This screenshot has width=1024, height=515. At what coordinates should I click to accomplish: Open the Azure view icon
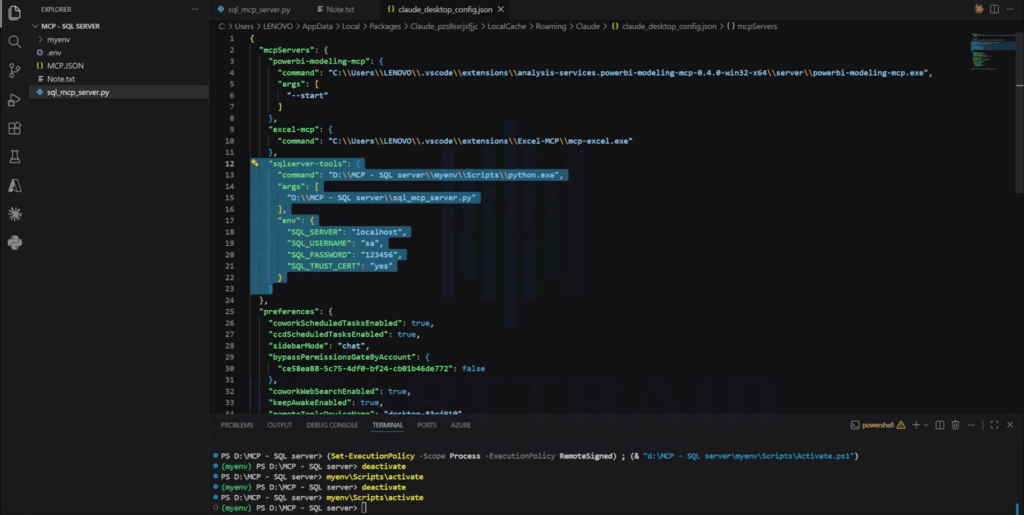[14, 185]
